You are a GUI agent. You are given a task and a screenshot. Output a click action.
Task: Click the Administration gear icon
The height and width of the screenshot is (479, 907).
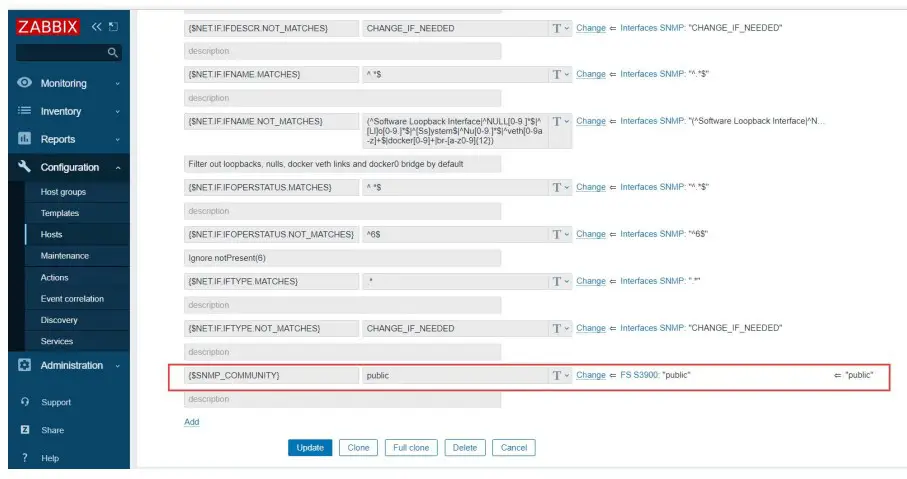(24, 365)
